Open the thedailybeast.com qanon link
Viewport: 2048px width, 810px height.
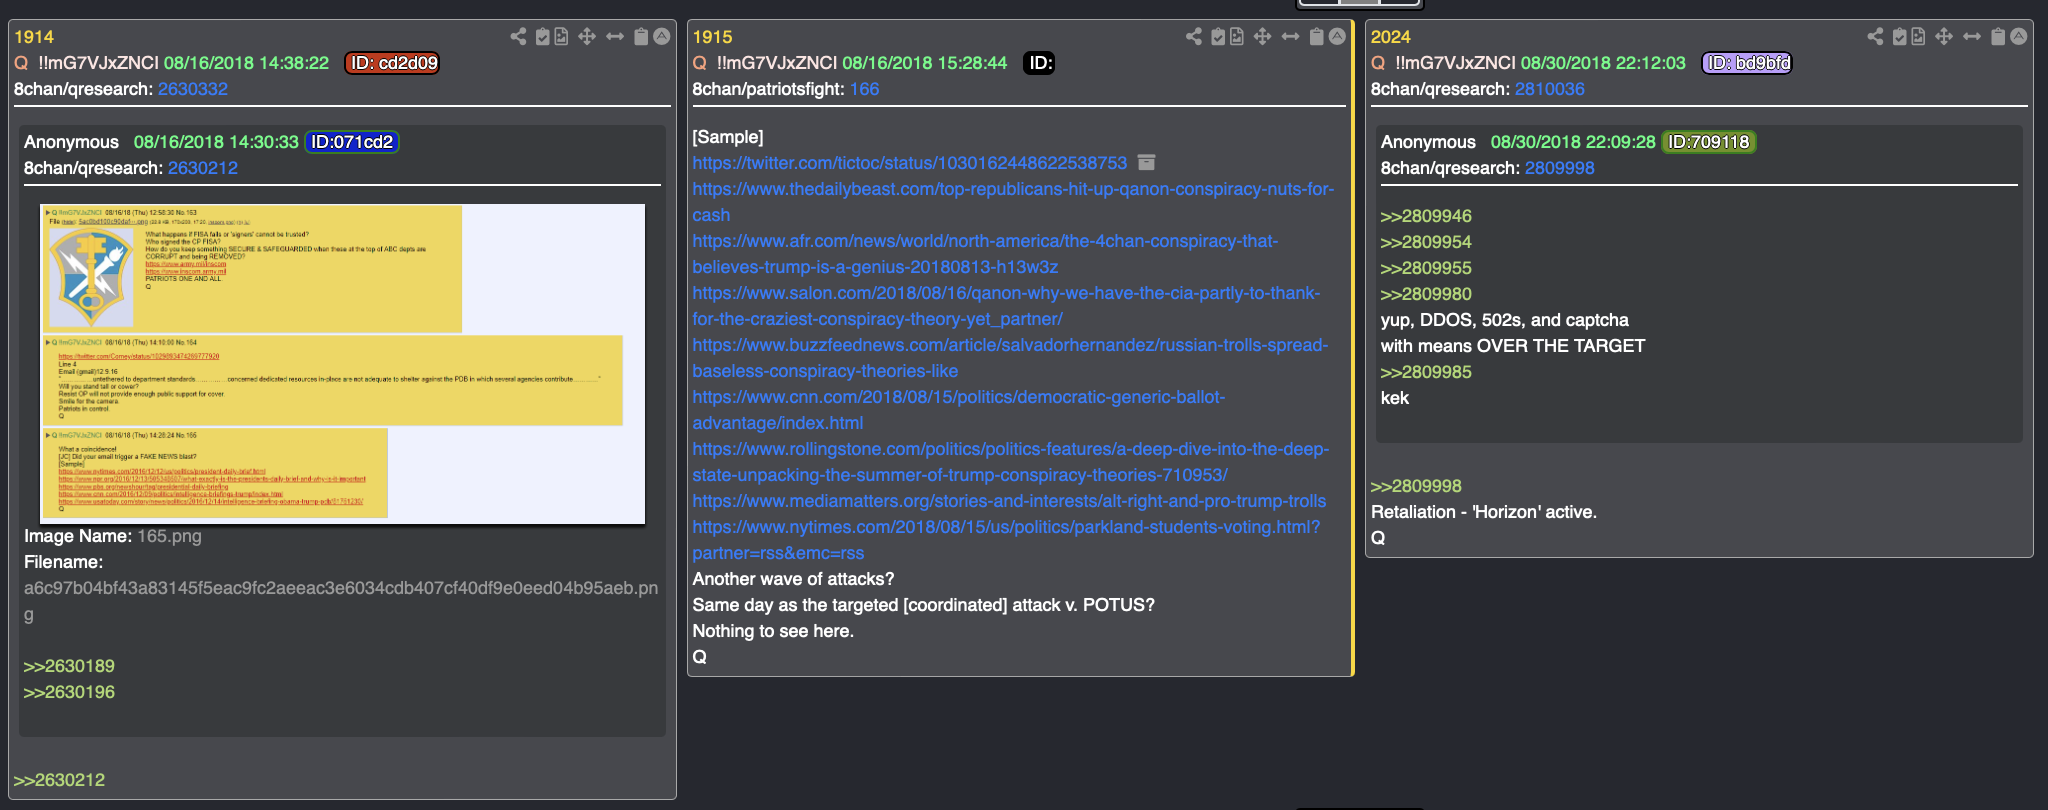(1013, 202)
